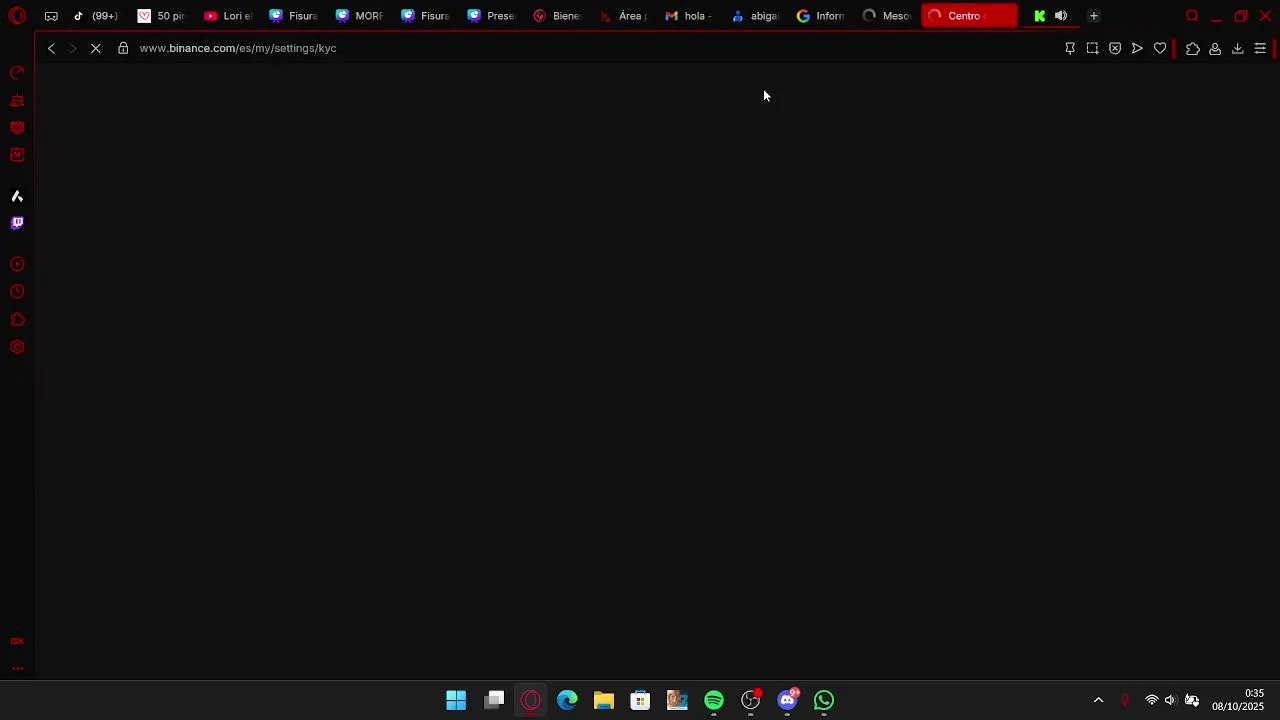
Task: Open the Extensions cube icon in sidebar
Action: click(x=17, y=320)
